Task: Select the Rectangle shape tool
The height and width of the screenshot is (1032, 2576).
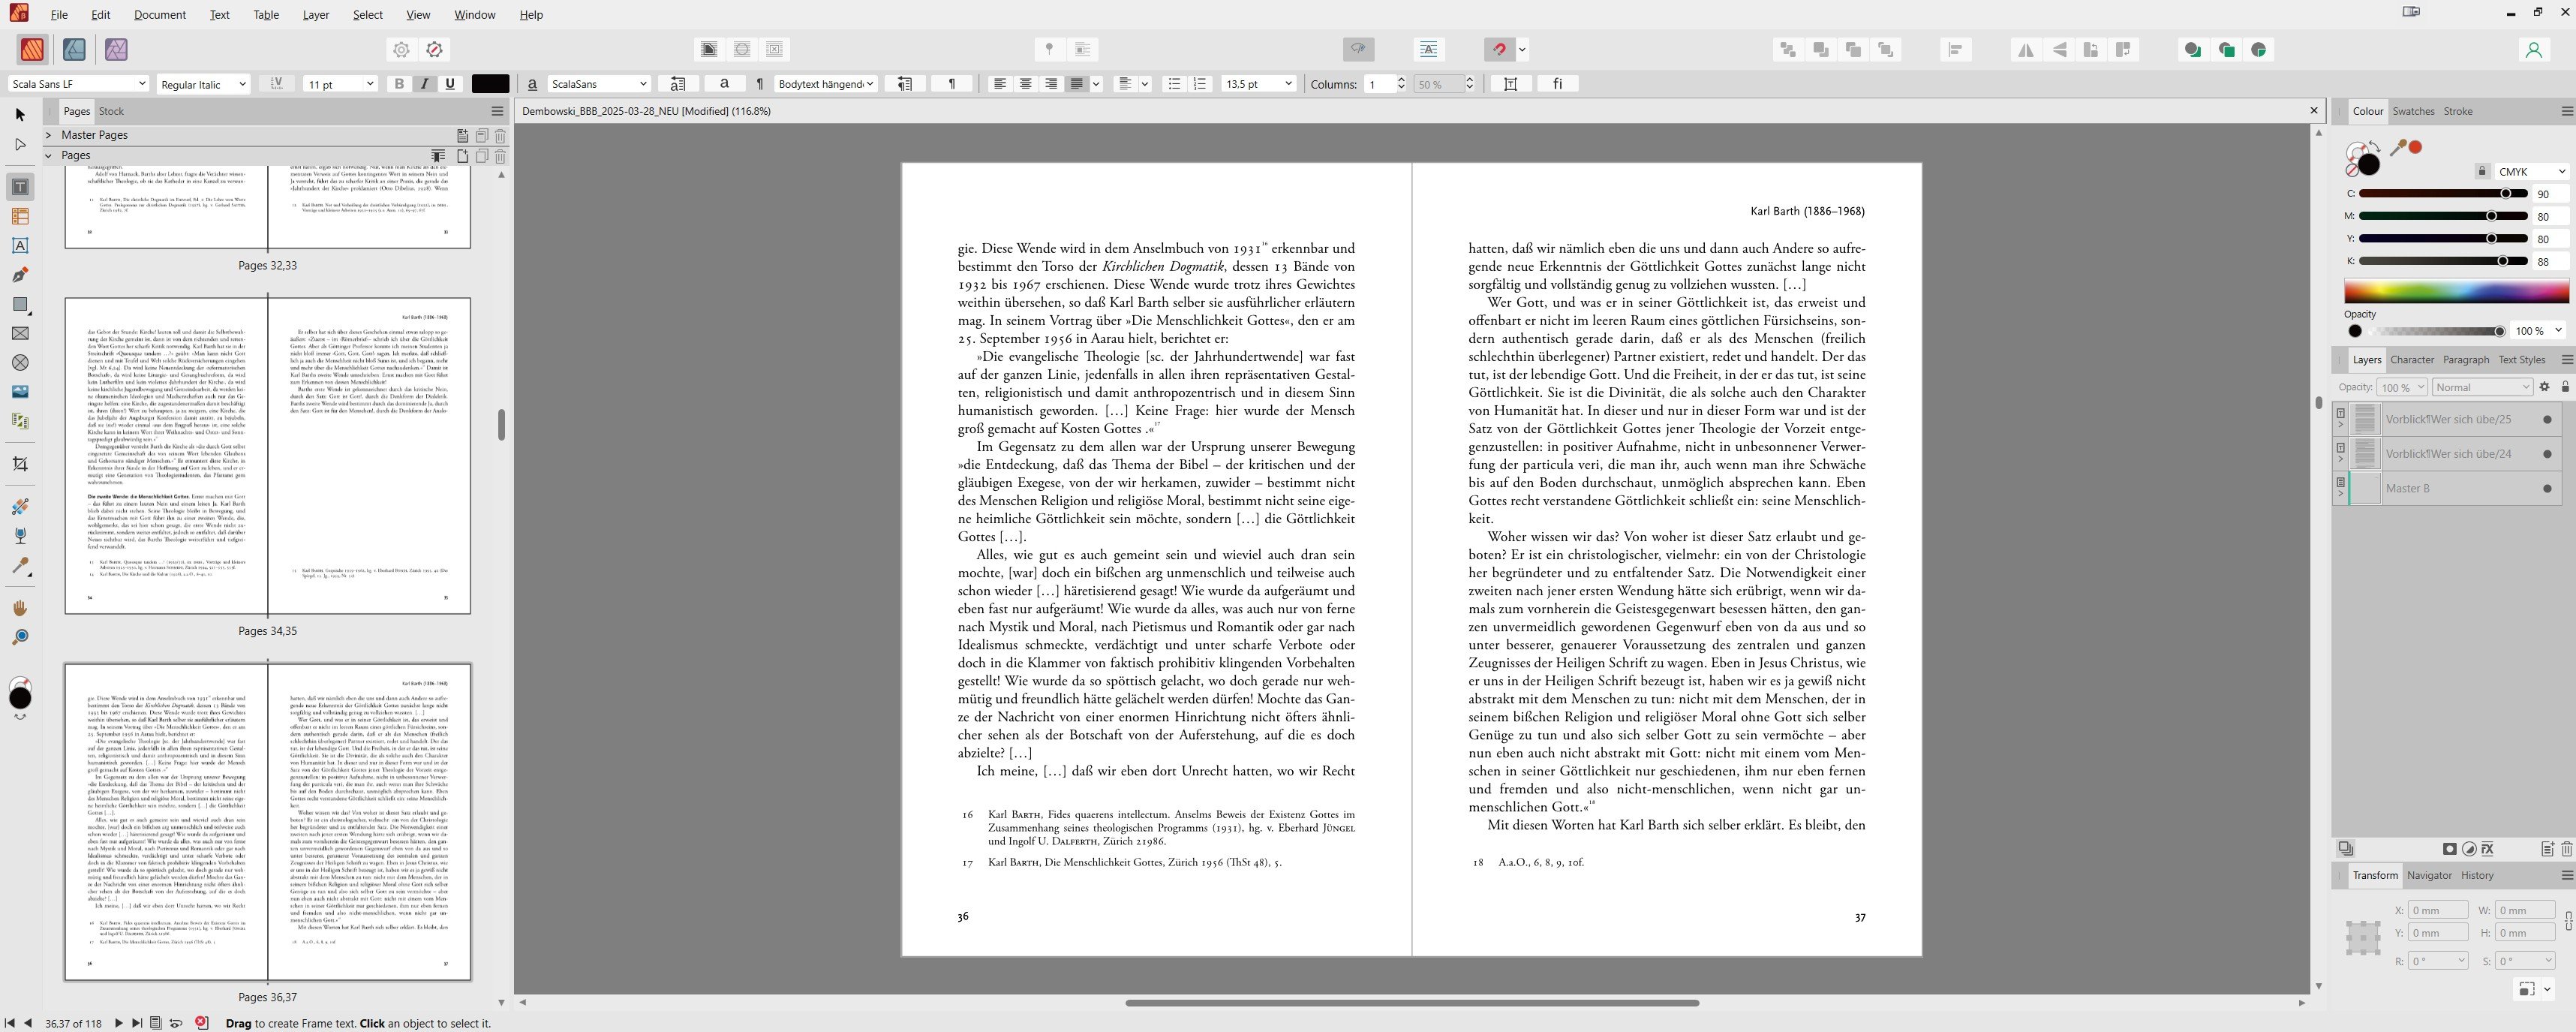Action: point(20,304)
